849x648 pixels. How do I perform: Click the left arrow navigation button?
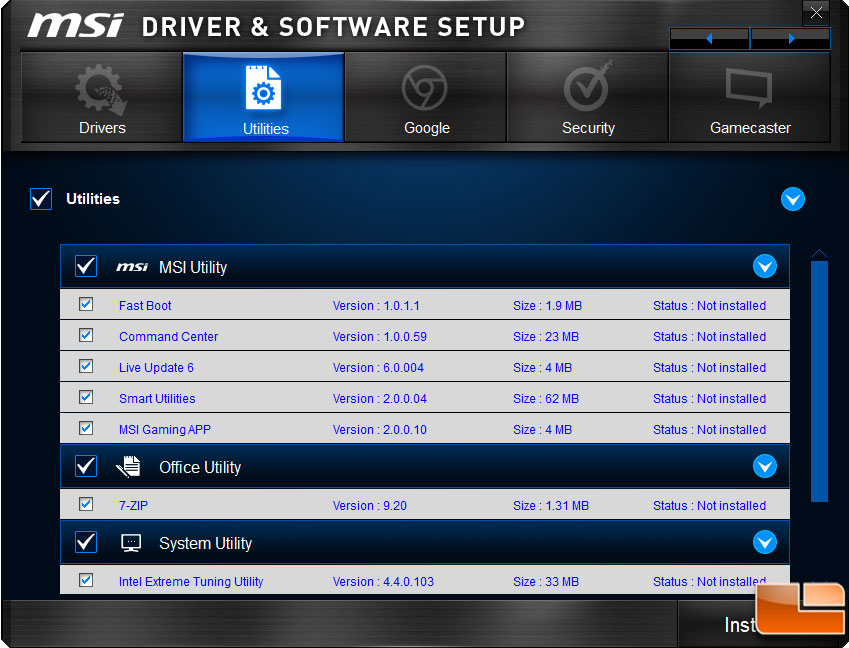pos(709,38)
